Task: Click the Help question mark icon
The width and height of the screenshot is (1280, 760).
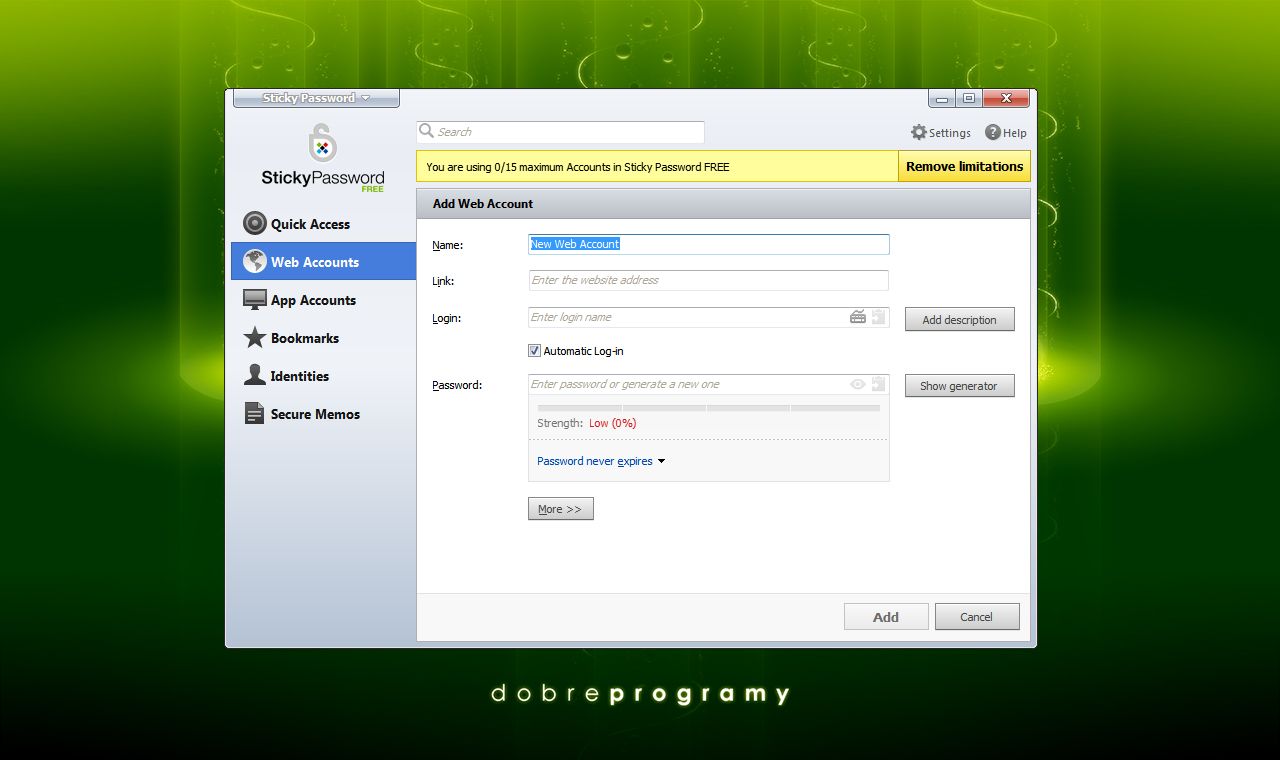Action: [993, 132]
